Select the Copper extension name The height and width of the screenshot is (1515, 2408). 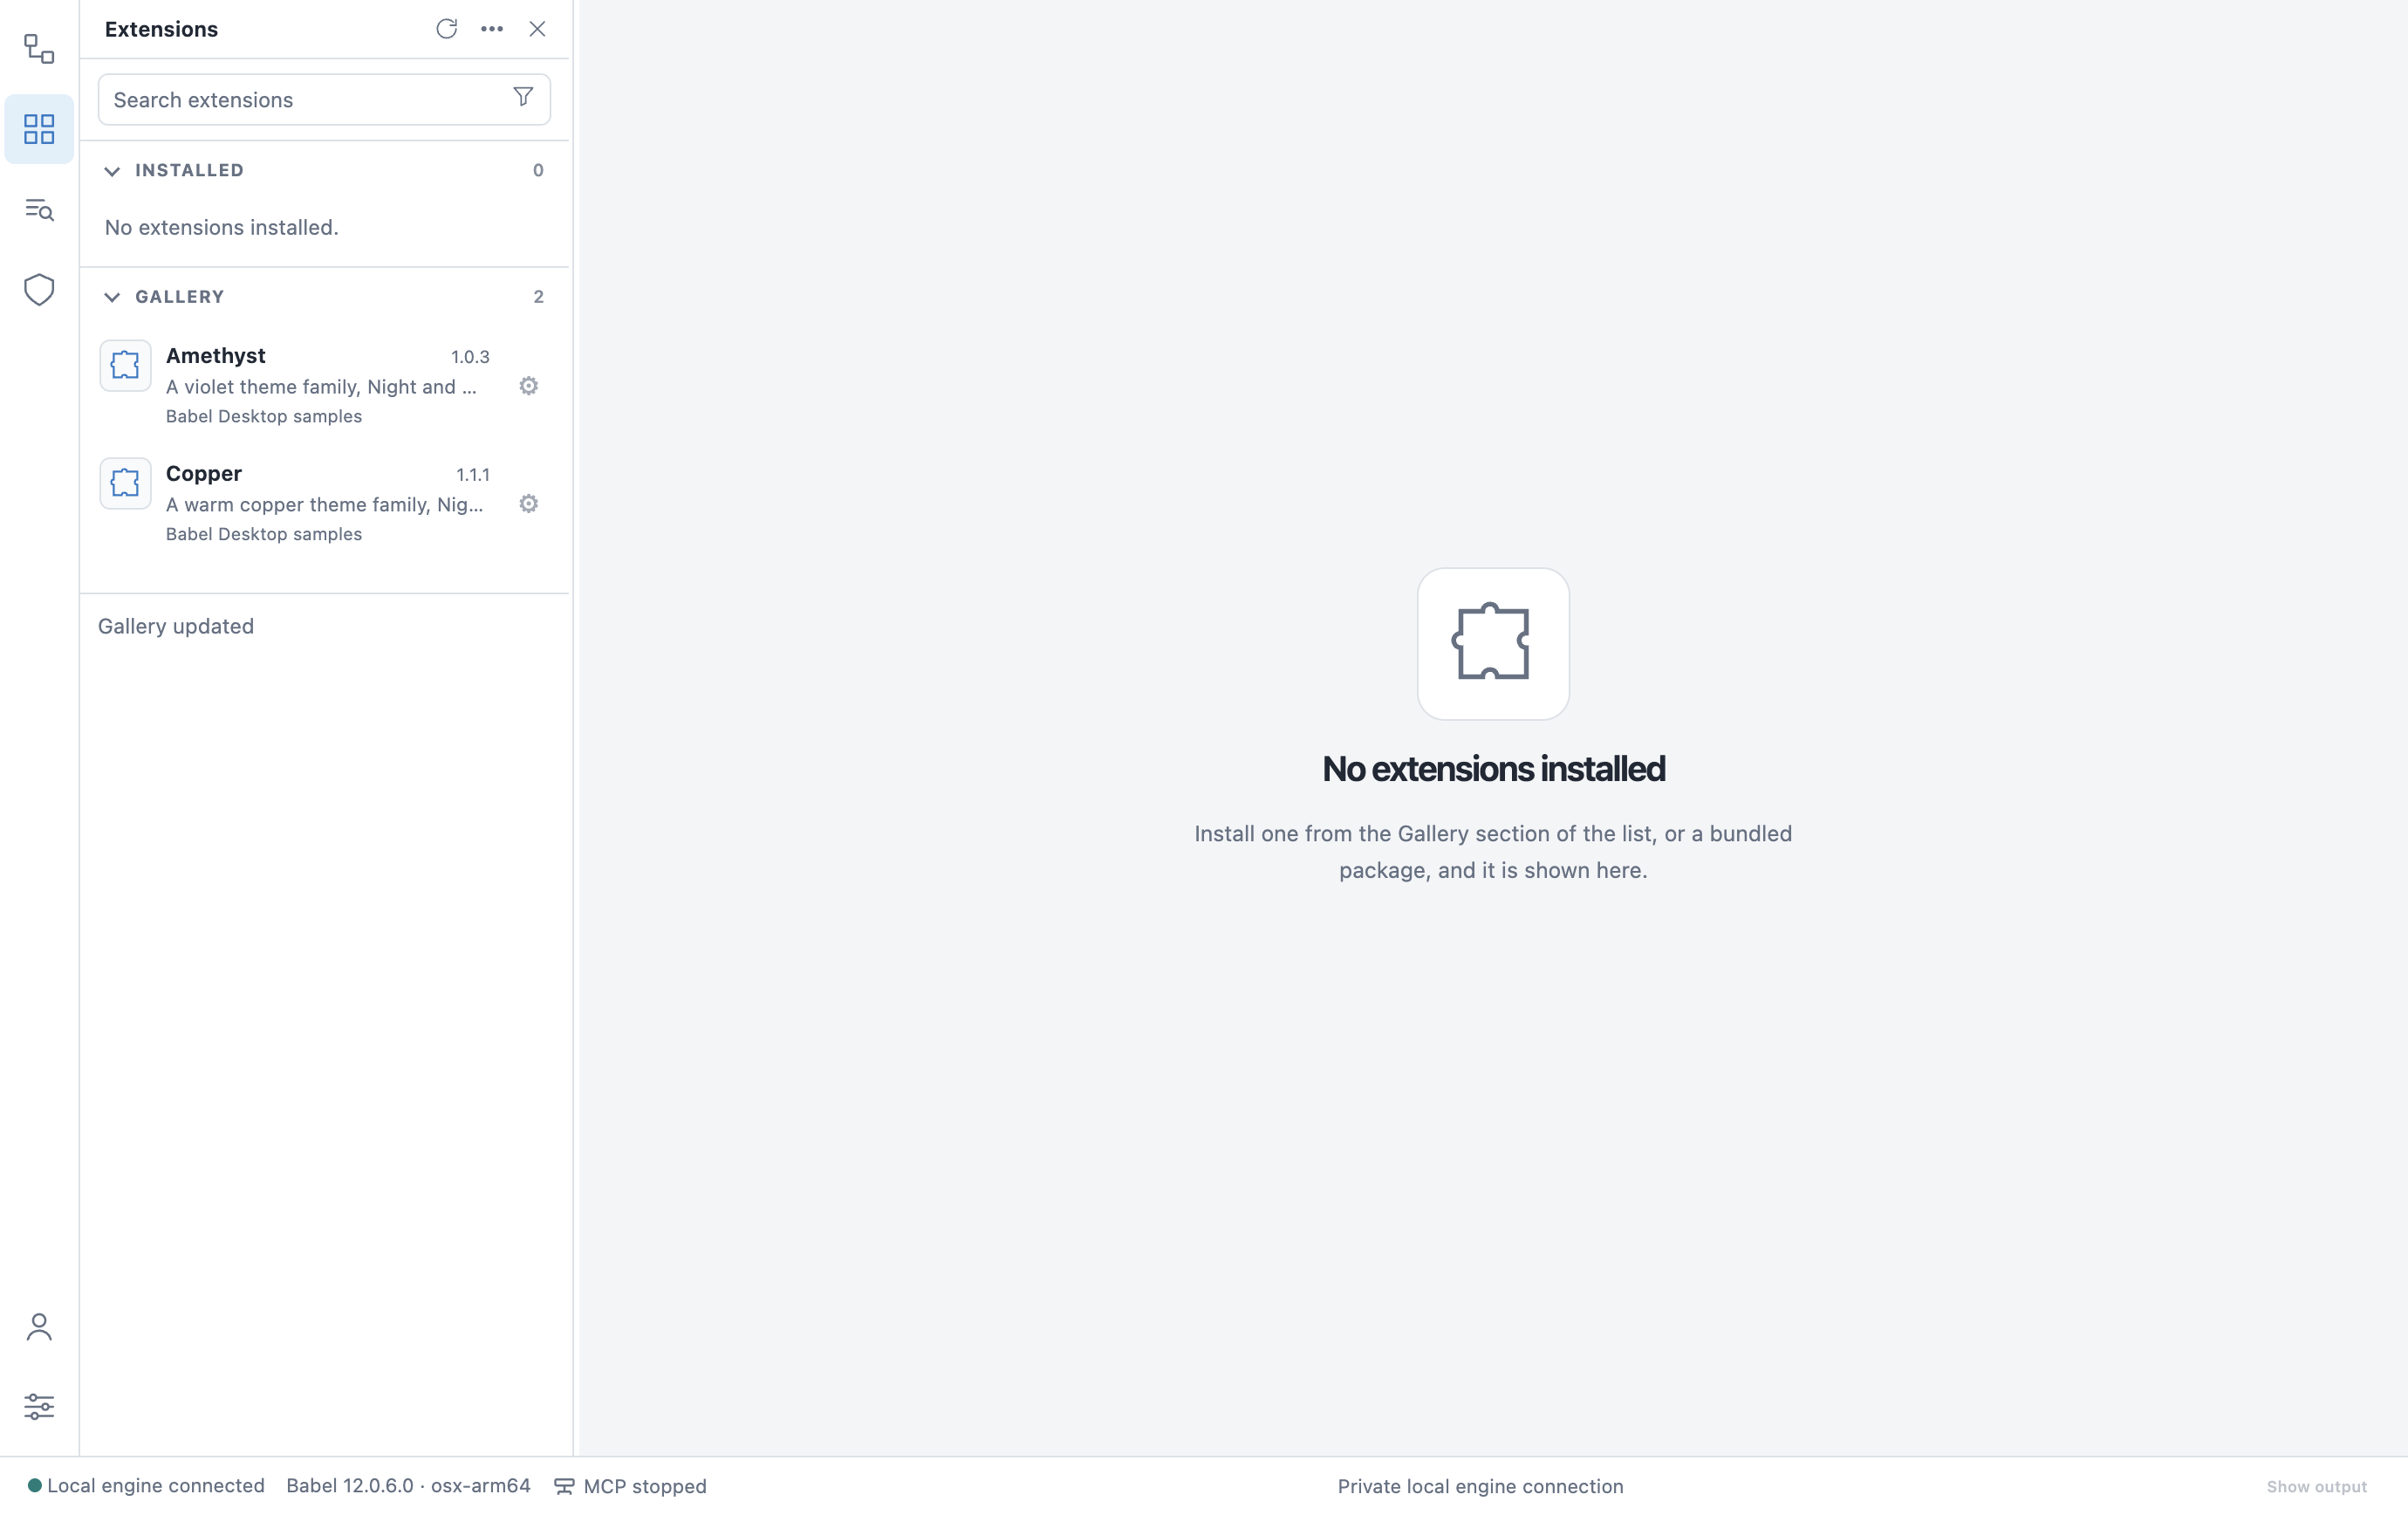[204, 474]
